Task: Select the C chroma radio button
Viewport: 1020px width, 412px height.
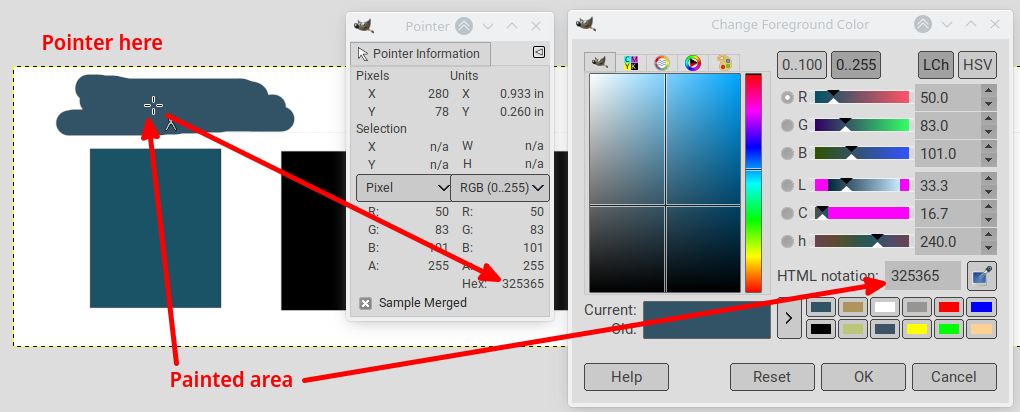Action: pos(788,213)
